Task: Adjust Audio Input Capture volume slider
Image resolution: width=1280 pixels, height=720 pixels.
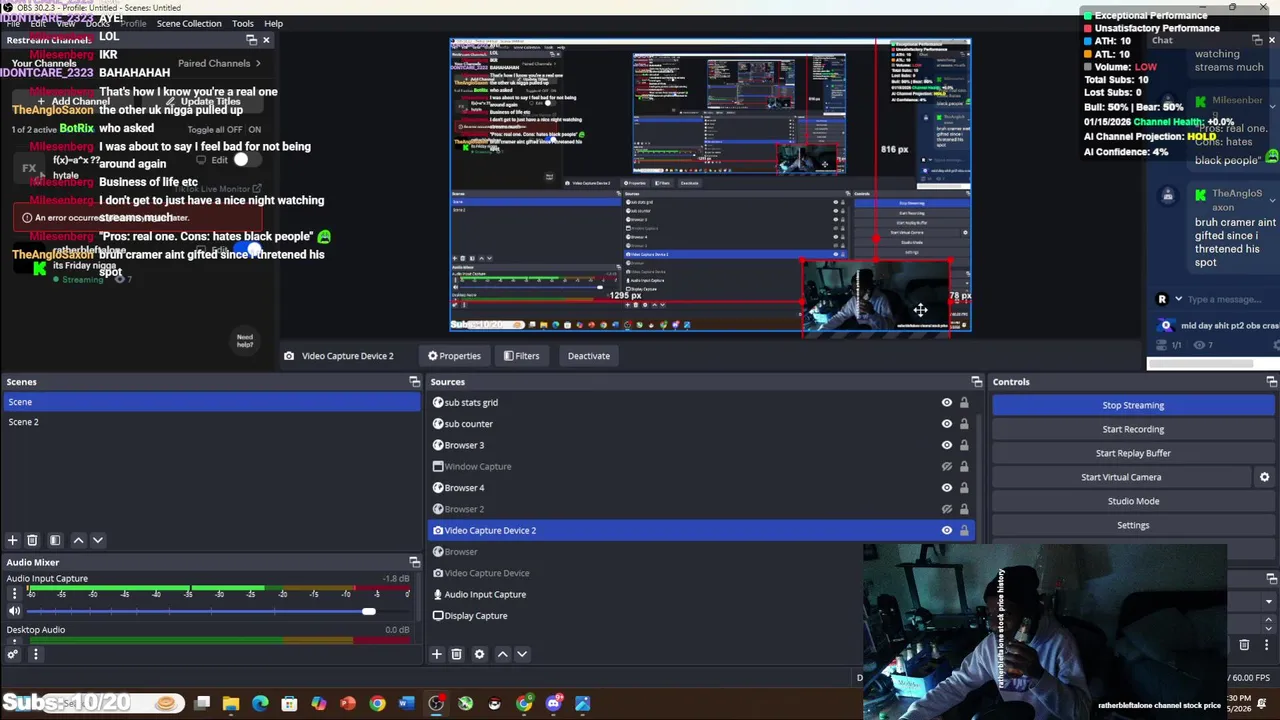Action: [x=369, y=611]
